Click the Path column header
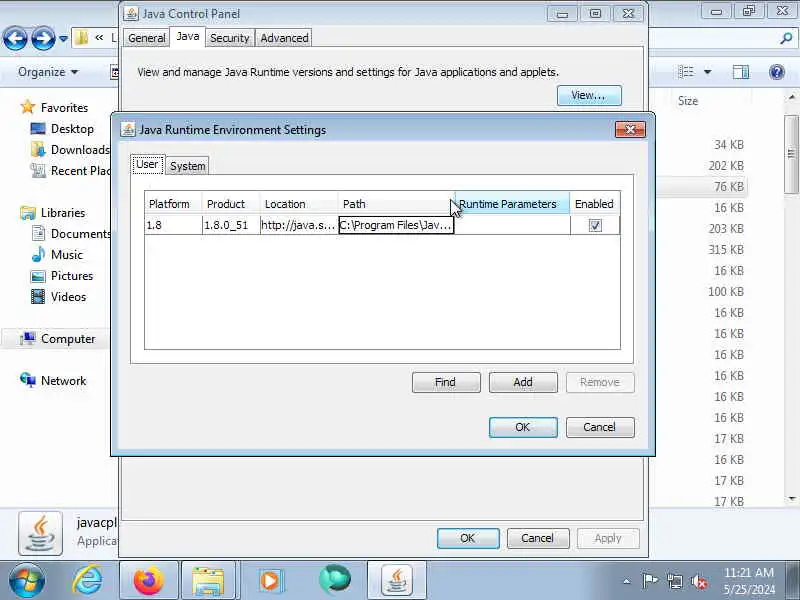The width and height of the screenshot is (800, 600). (x=396, y=204)
